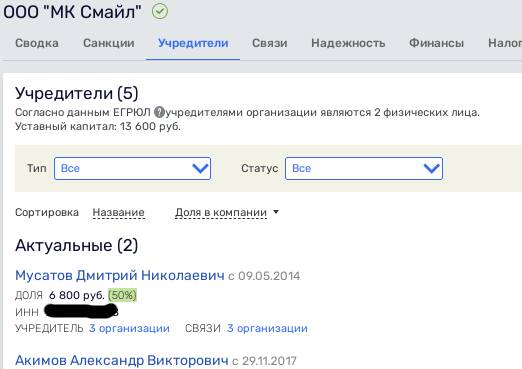The image size is (522, 369).
Task: Toggle sort direction triangle next to Доля в компании
Action: [276, 212]
